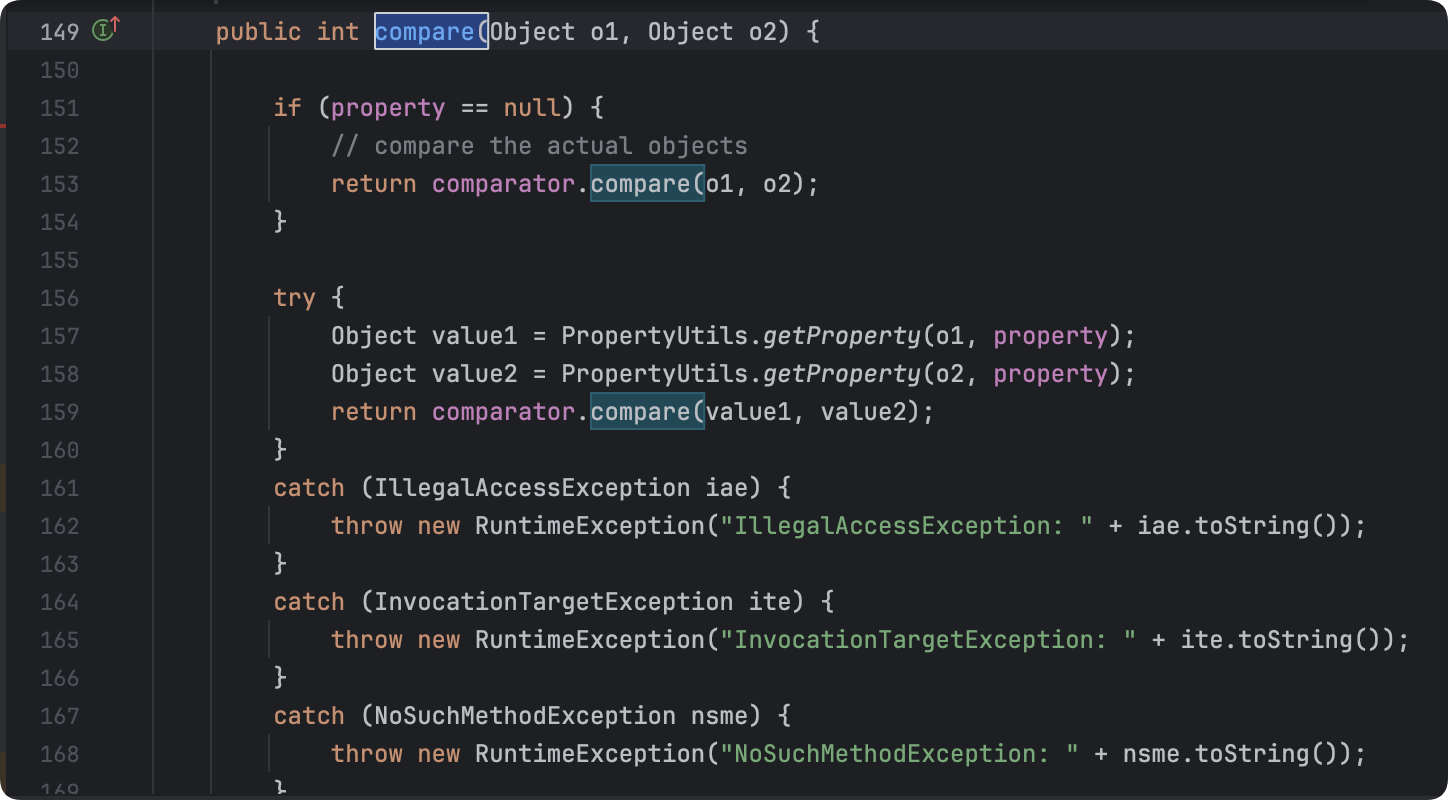Click the highlighted compare call on line 153

(647, 184)
